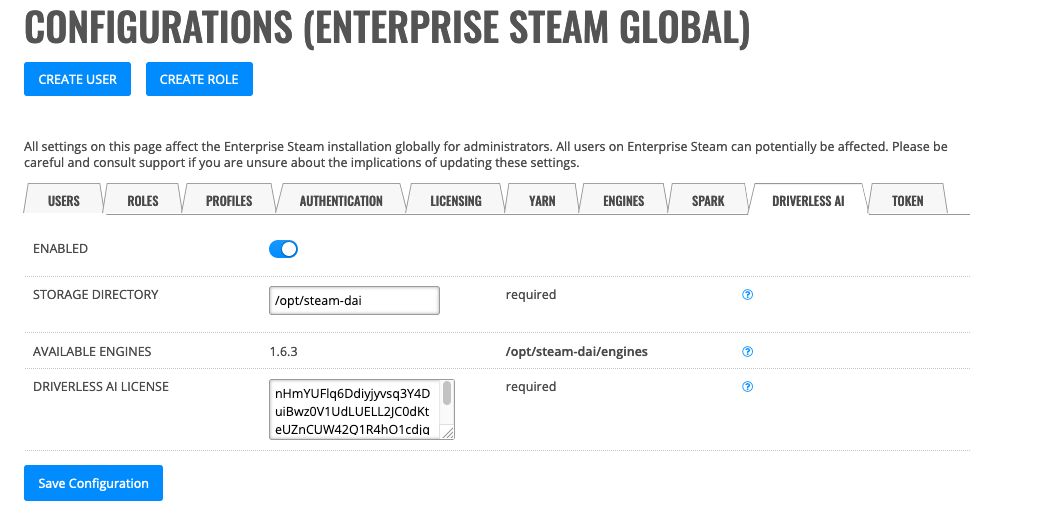
Task: Switch to the Token tab
Action: click(x=907, y=201)
